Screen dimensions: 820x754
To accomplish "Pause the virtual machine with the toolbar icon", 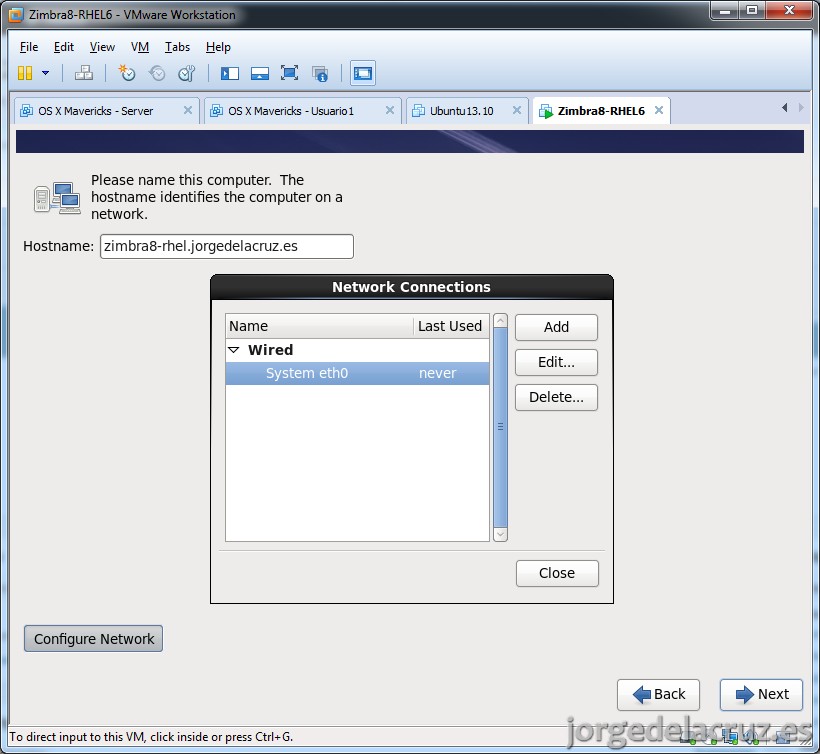I will 25,73.
